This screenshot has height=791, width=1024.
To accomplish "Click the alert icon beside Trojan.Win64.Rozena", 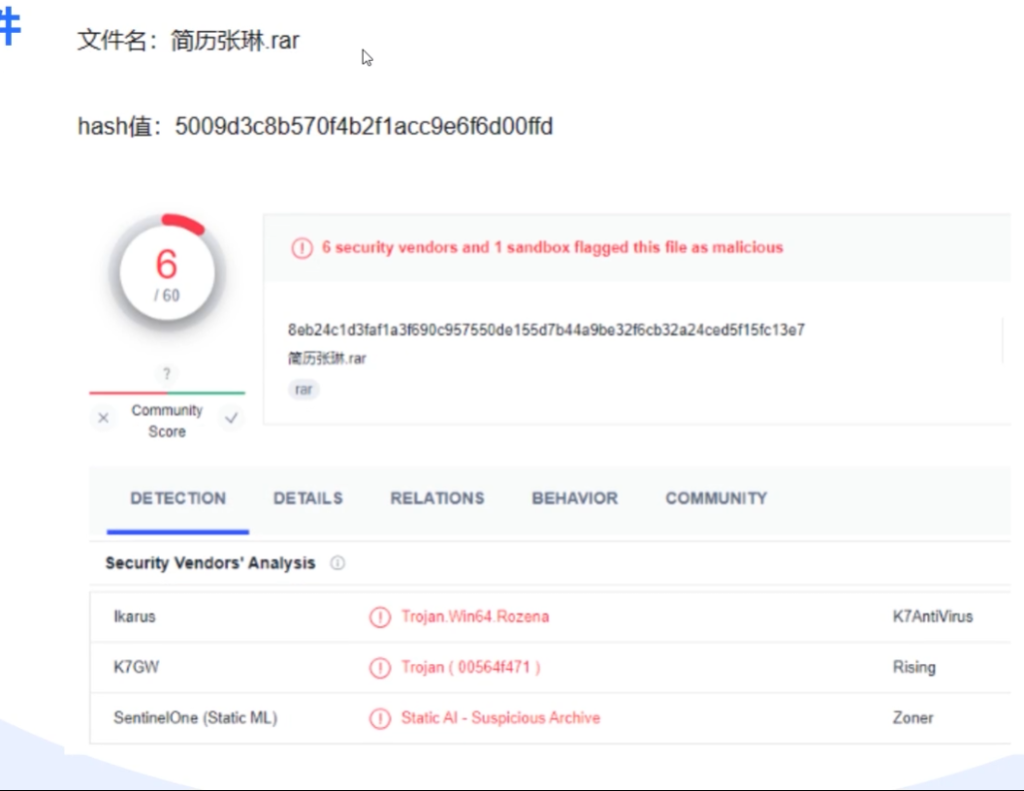I will point(380,617).
